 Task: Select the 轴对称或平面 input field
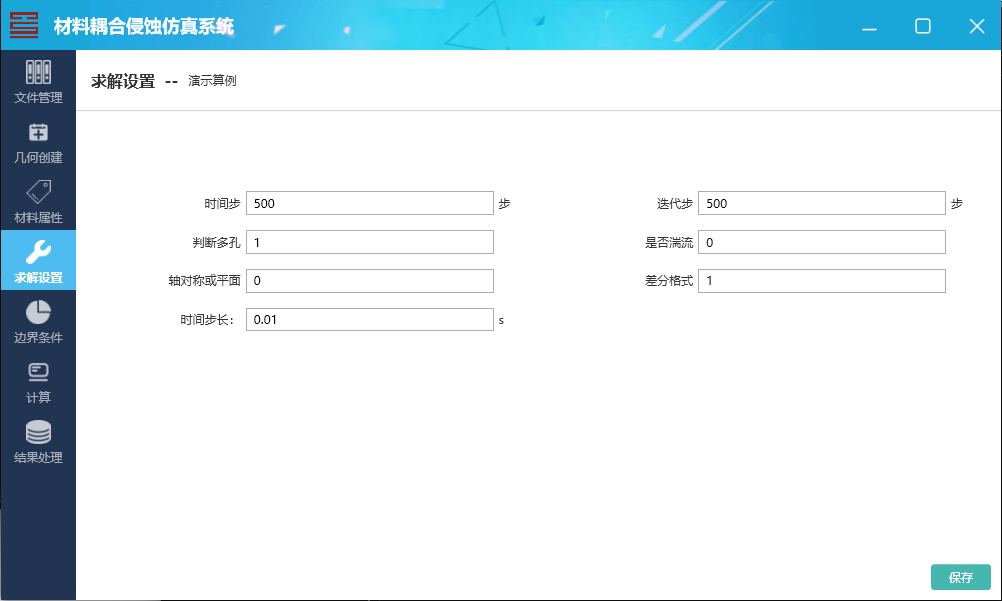point(369,281)
